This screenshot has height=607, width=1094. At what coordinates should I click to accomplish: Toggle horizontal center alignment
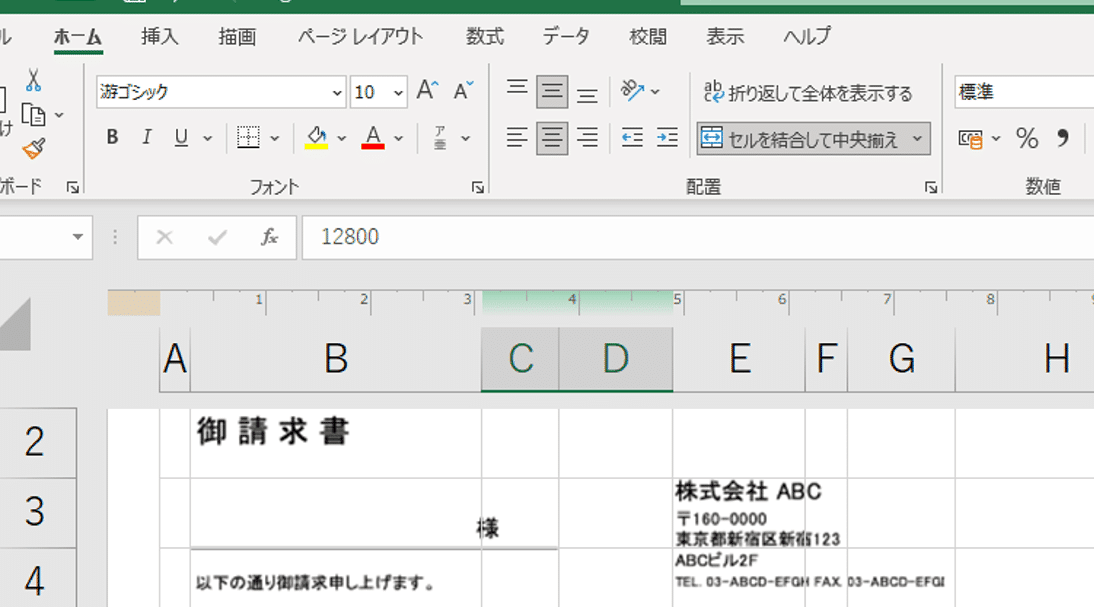coord(552,137)
